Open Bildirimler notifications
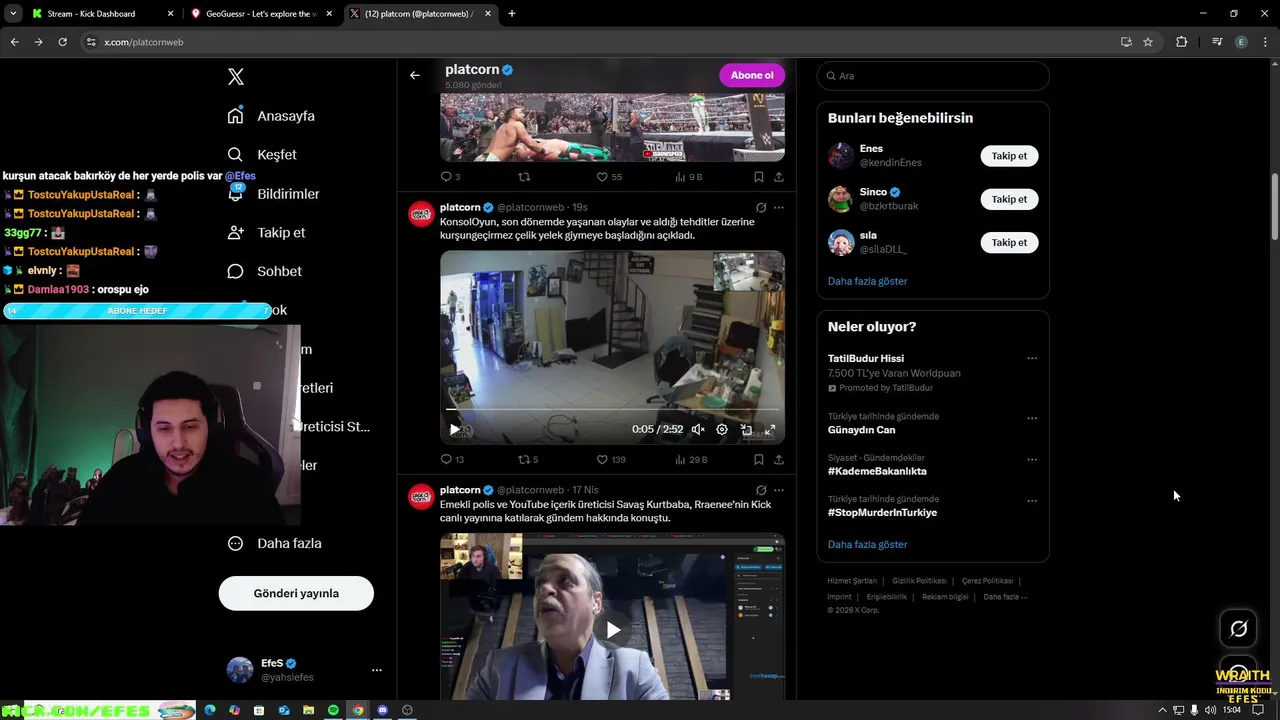The height and width of the screenshot is (720, 1280). 273,194
